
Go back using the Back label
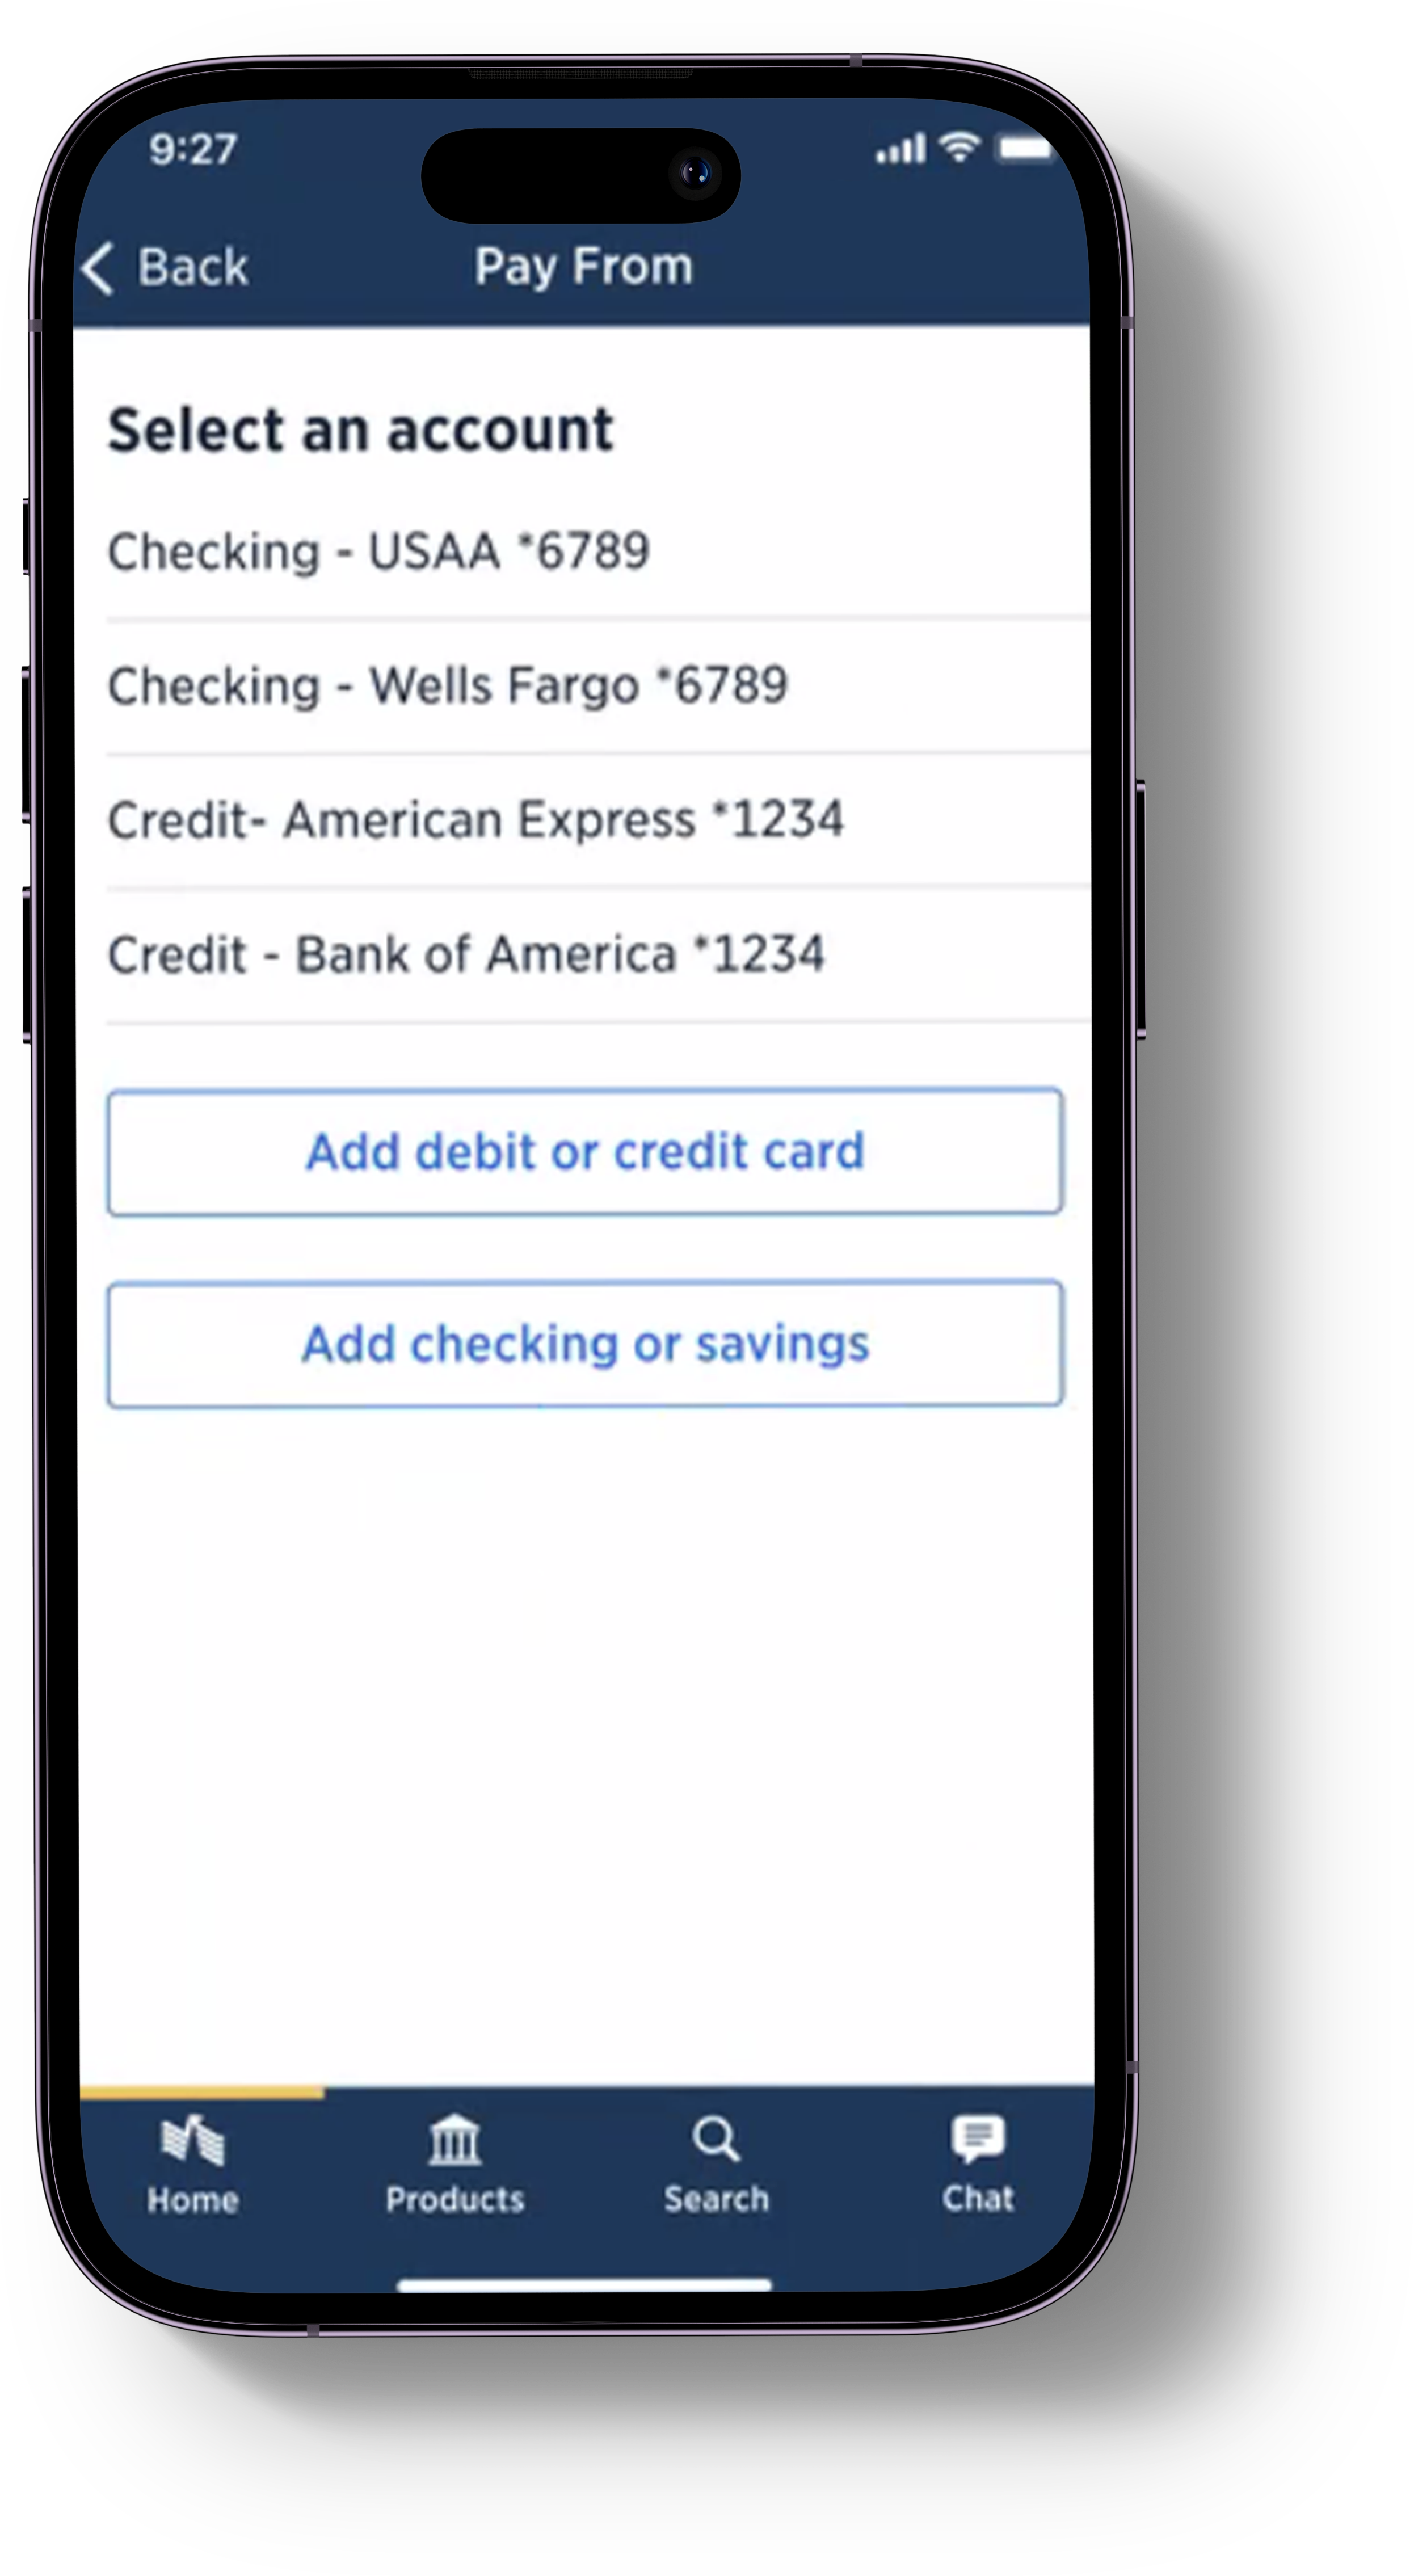pos(192,268)
